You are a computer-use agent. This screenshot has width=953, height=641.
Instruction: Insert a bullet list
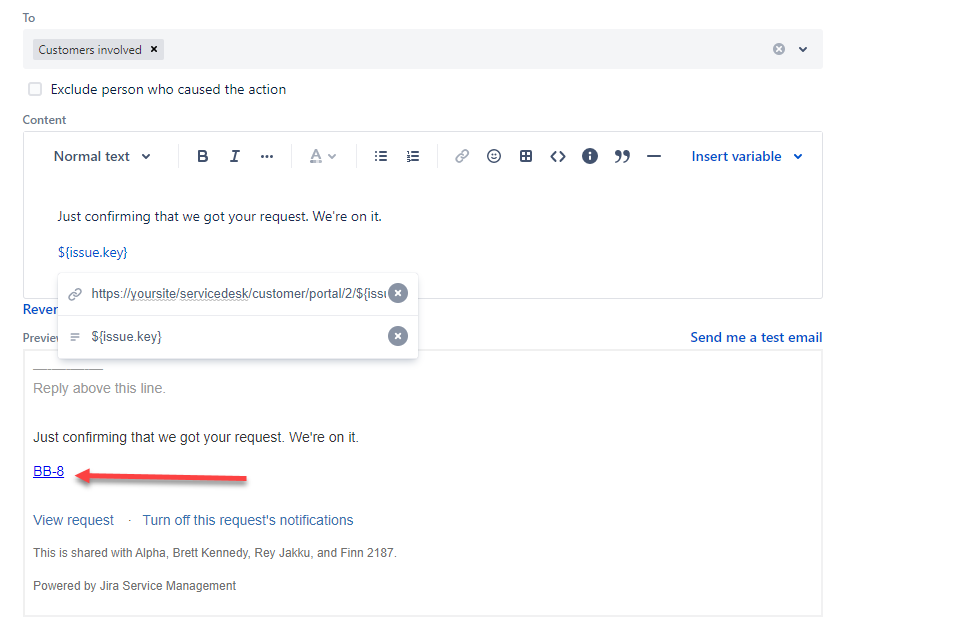point(380,157)
